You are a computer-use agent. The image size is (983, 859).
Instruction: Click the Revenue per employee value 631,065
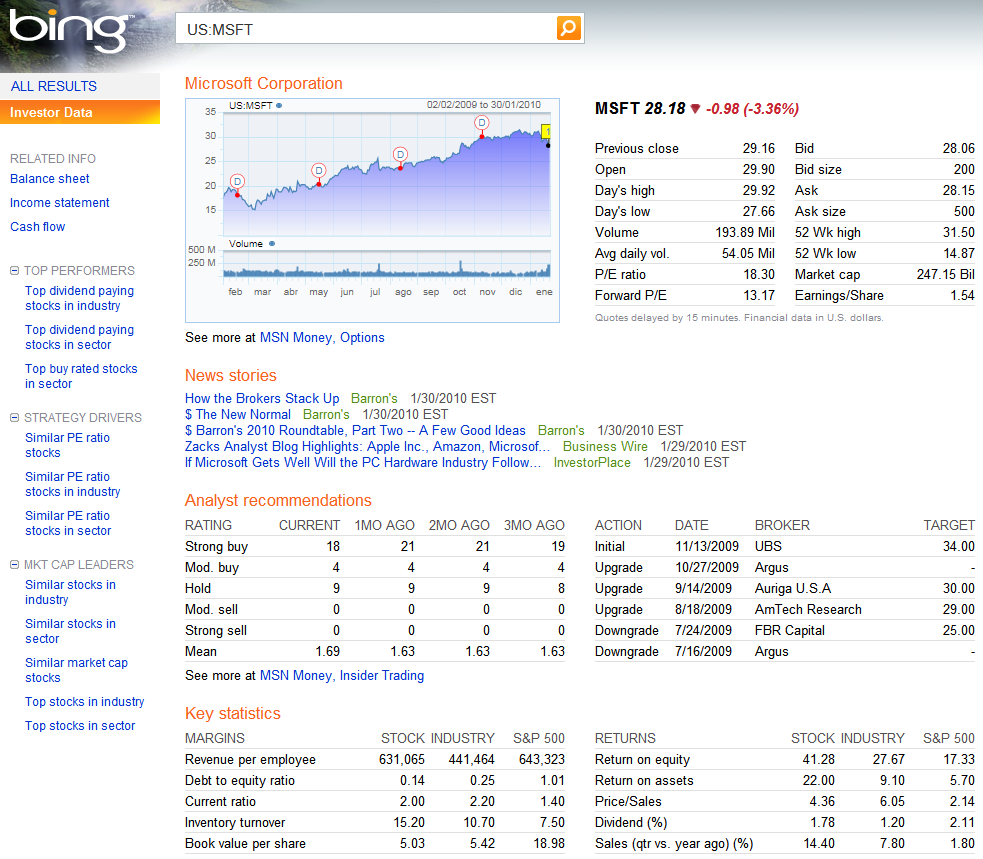click(x=402, y=759)
